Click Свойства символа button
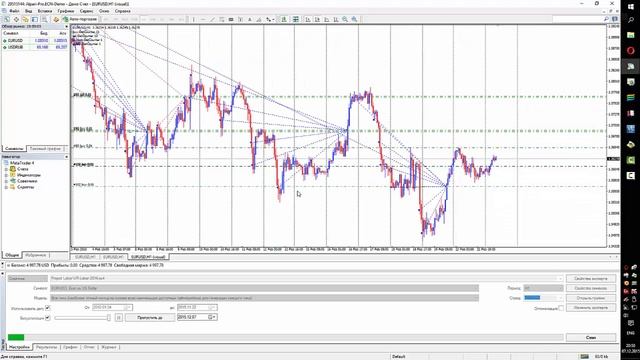This screenshot has height=360, width=640. pyautogui.click(x=591, y=288)
